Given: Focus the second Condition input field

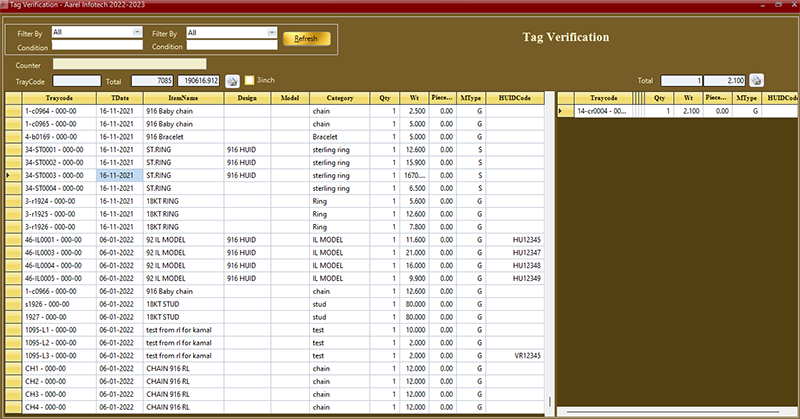Looking at the screenshot, I should pyautogui.click(x=232, y=45).
